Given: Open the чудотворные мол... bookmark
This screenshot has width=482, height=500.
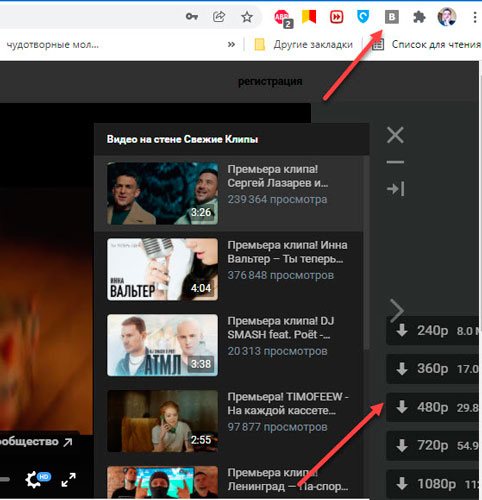Looking at the screenshot, I should 53,44.
